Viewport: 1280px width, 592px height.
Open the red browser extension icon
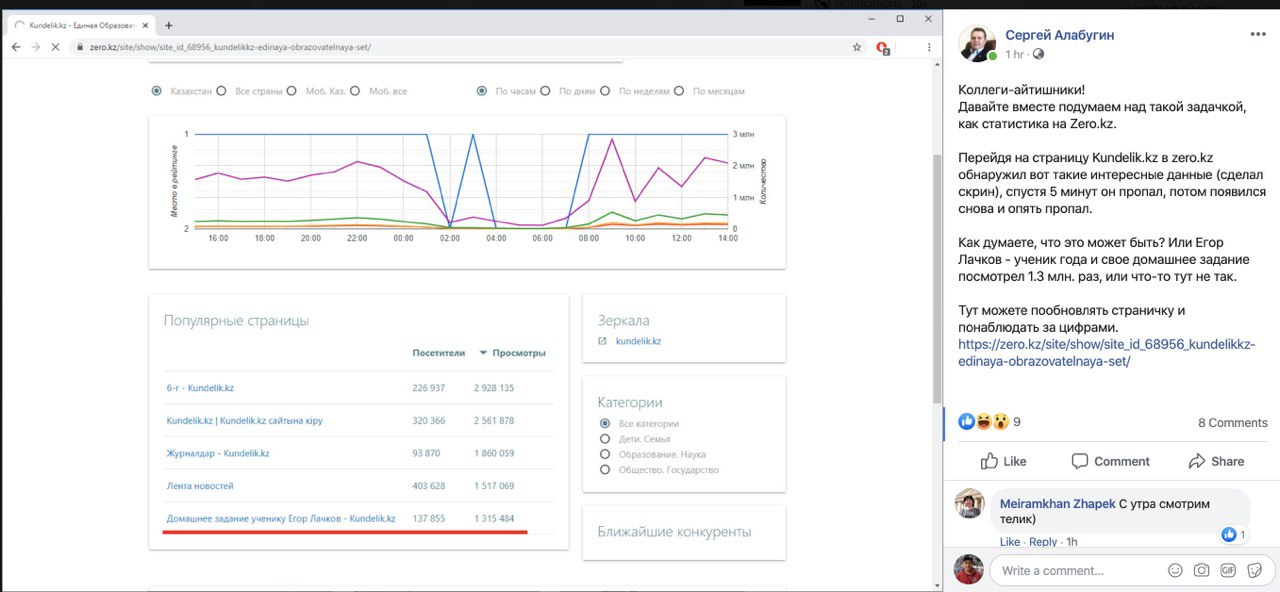coord(883,47)
